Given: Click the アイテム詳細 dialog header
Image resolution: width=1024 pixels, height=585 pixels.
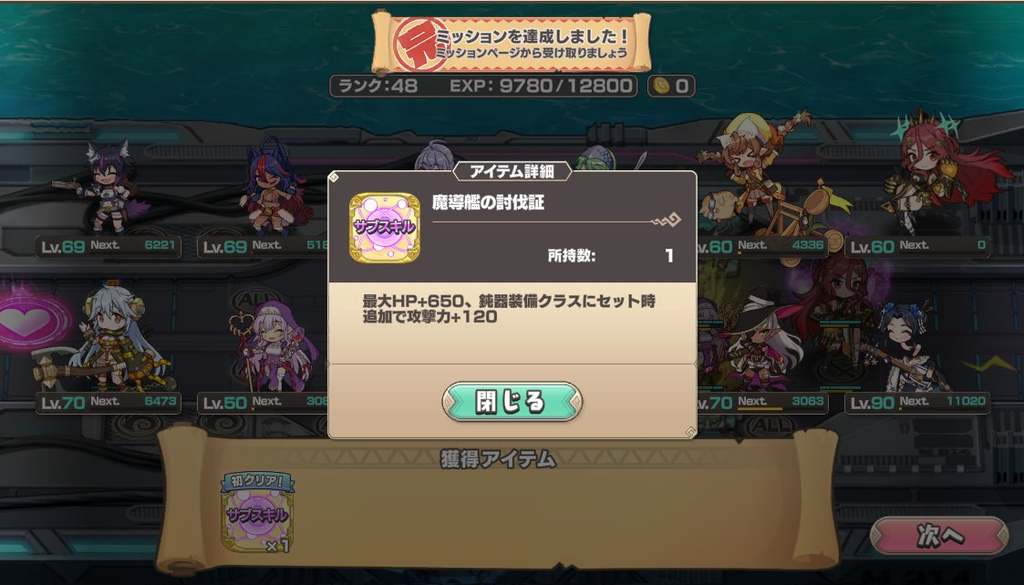Looking at the screenshot, I should pos(512,171).
